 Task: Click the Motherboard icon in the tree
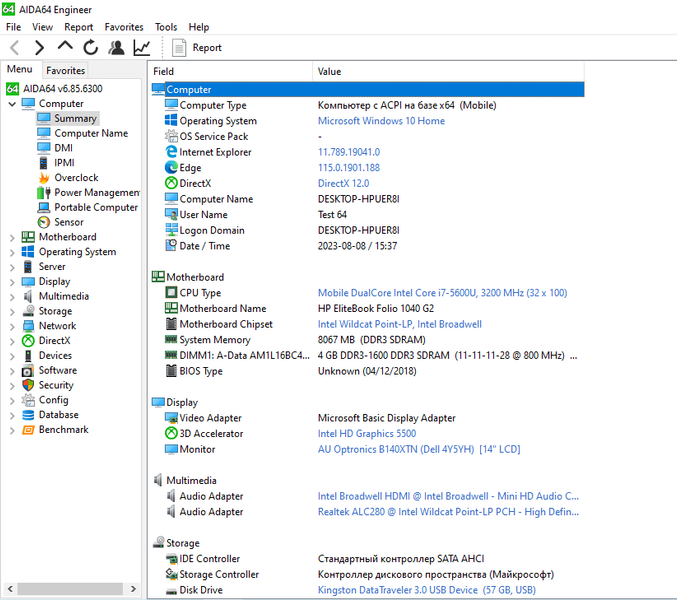[28, 237]
